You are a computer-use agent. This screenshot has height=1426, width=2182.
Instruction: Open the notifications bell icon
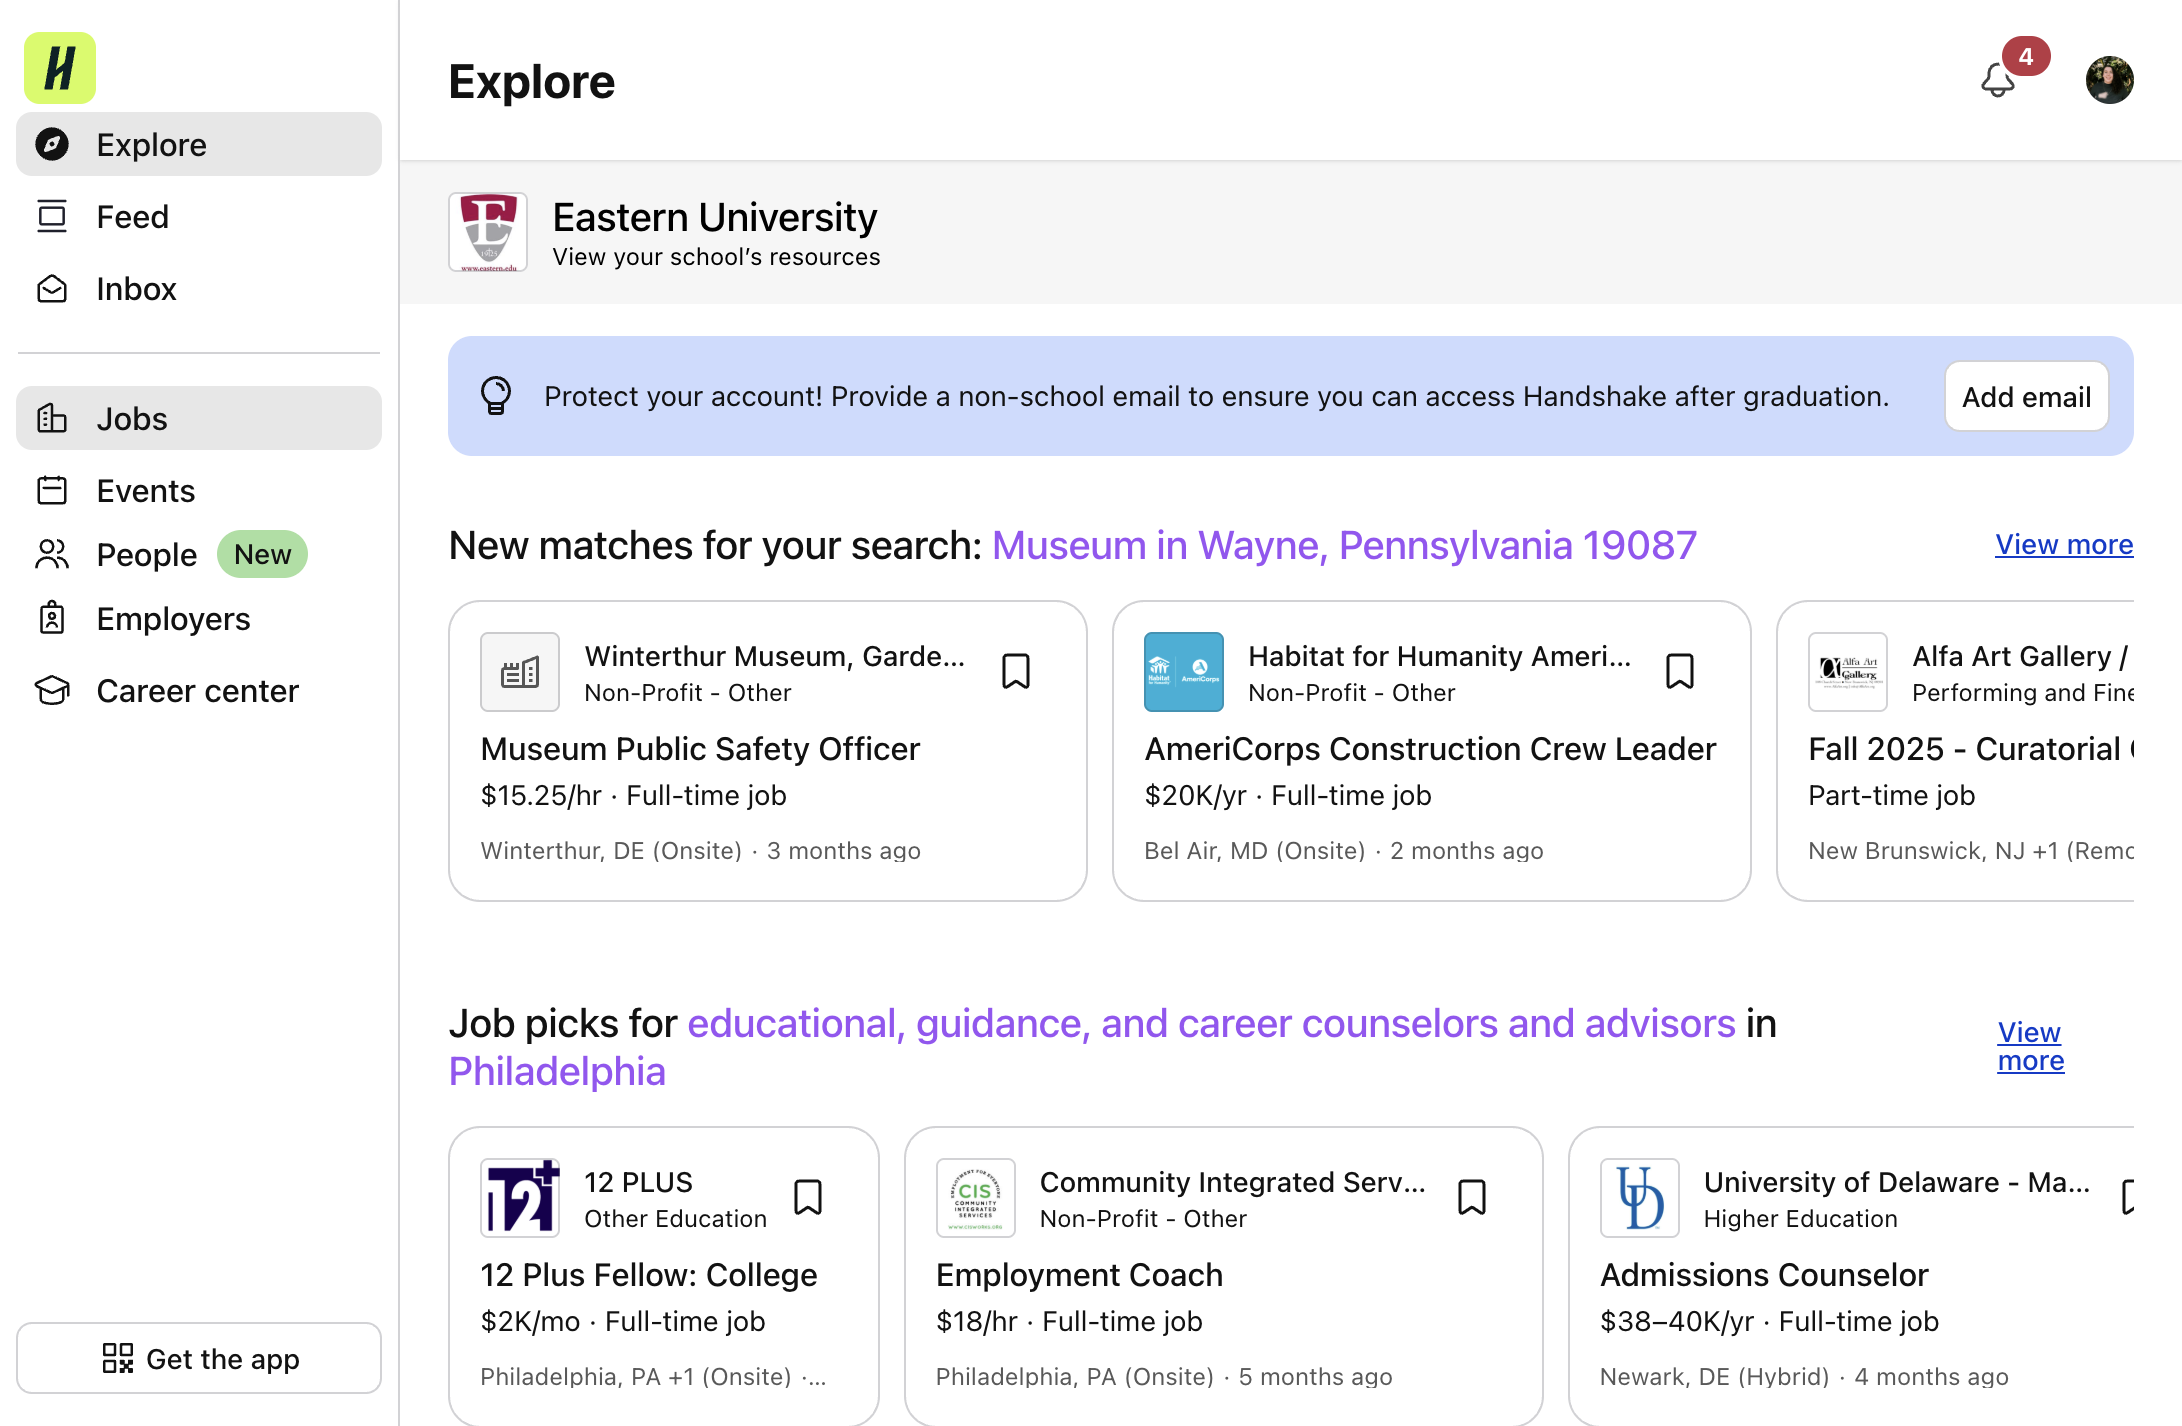pyautogui.click(x=1998, y=80)
